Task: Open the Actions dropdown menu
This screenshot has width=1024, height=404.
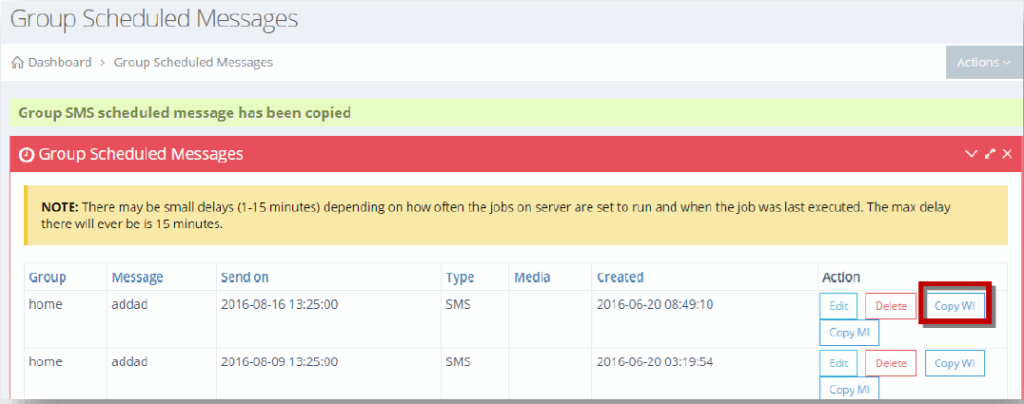Action: tap(984, 63)
